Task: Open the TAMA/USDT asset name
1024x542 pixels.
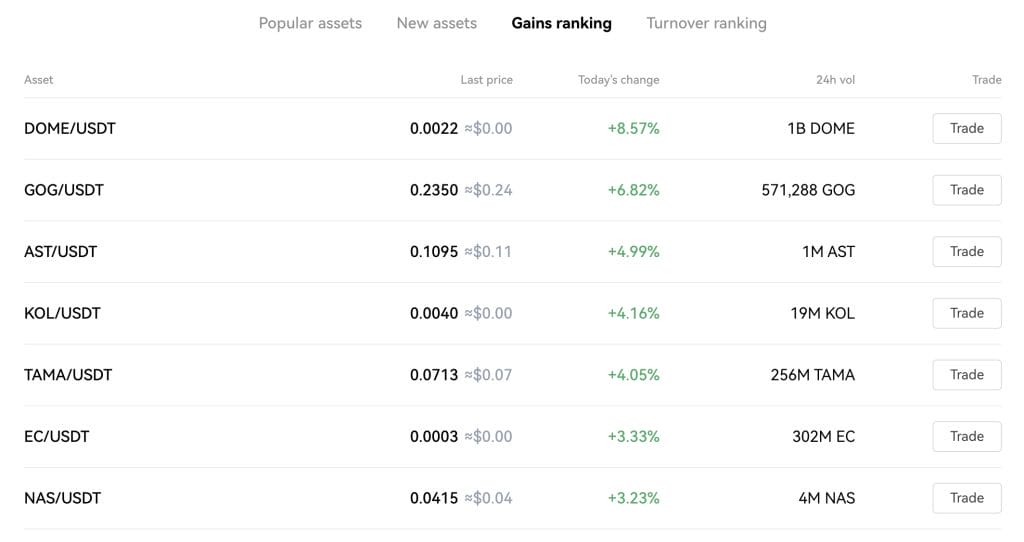Action: click(68, 375)
